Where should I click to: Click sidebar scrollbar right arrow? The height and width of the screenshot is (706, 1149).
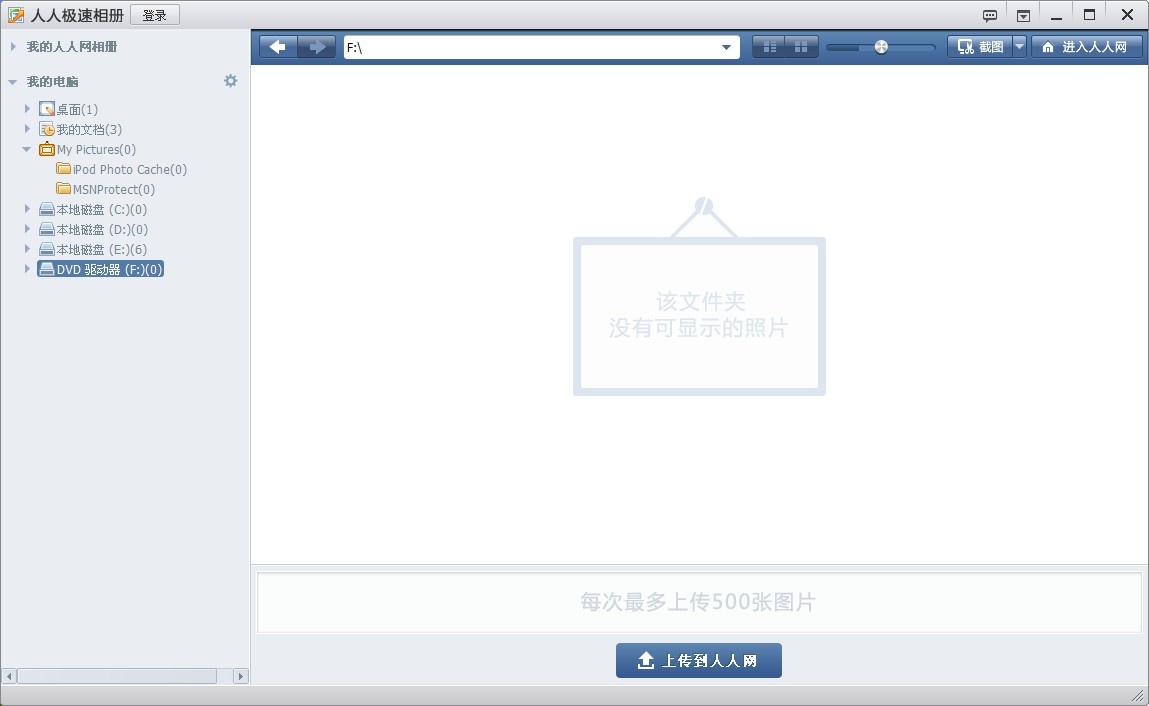click(240, 676)
